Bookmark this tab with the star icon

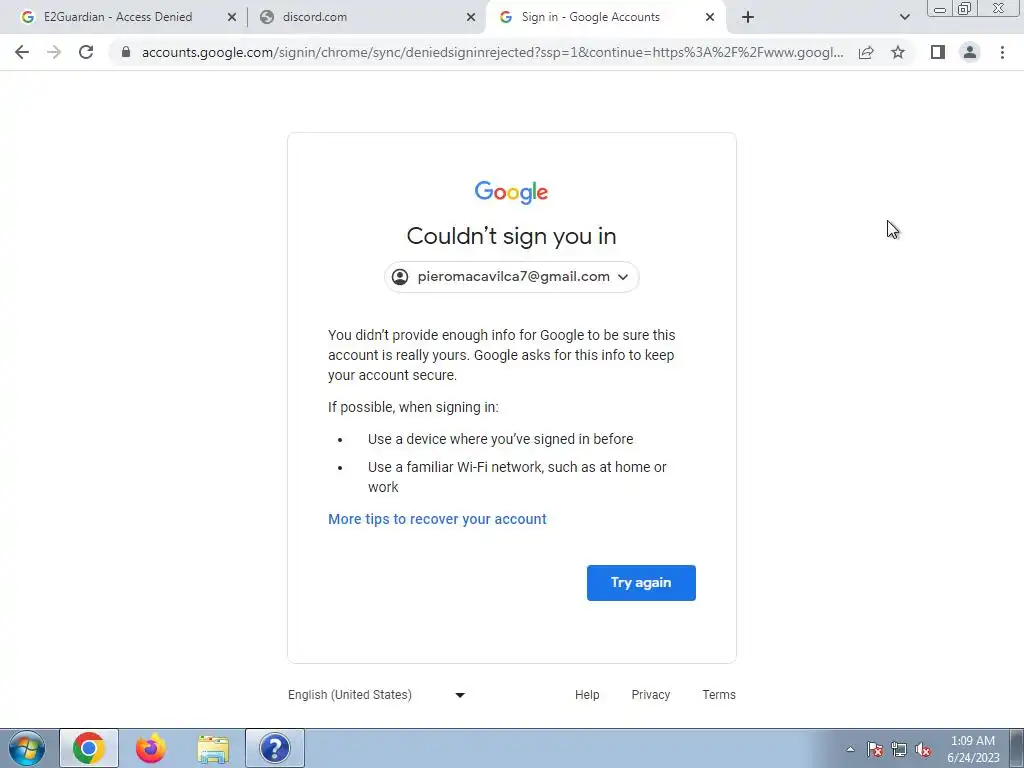click(x=898, y=52)
